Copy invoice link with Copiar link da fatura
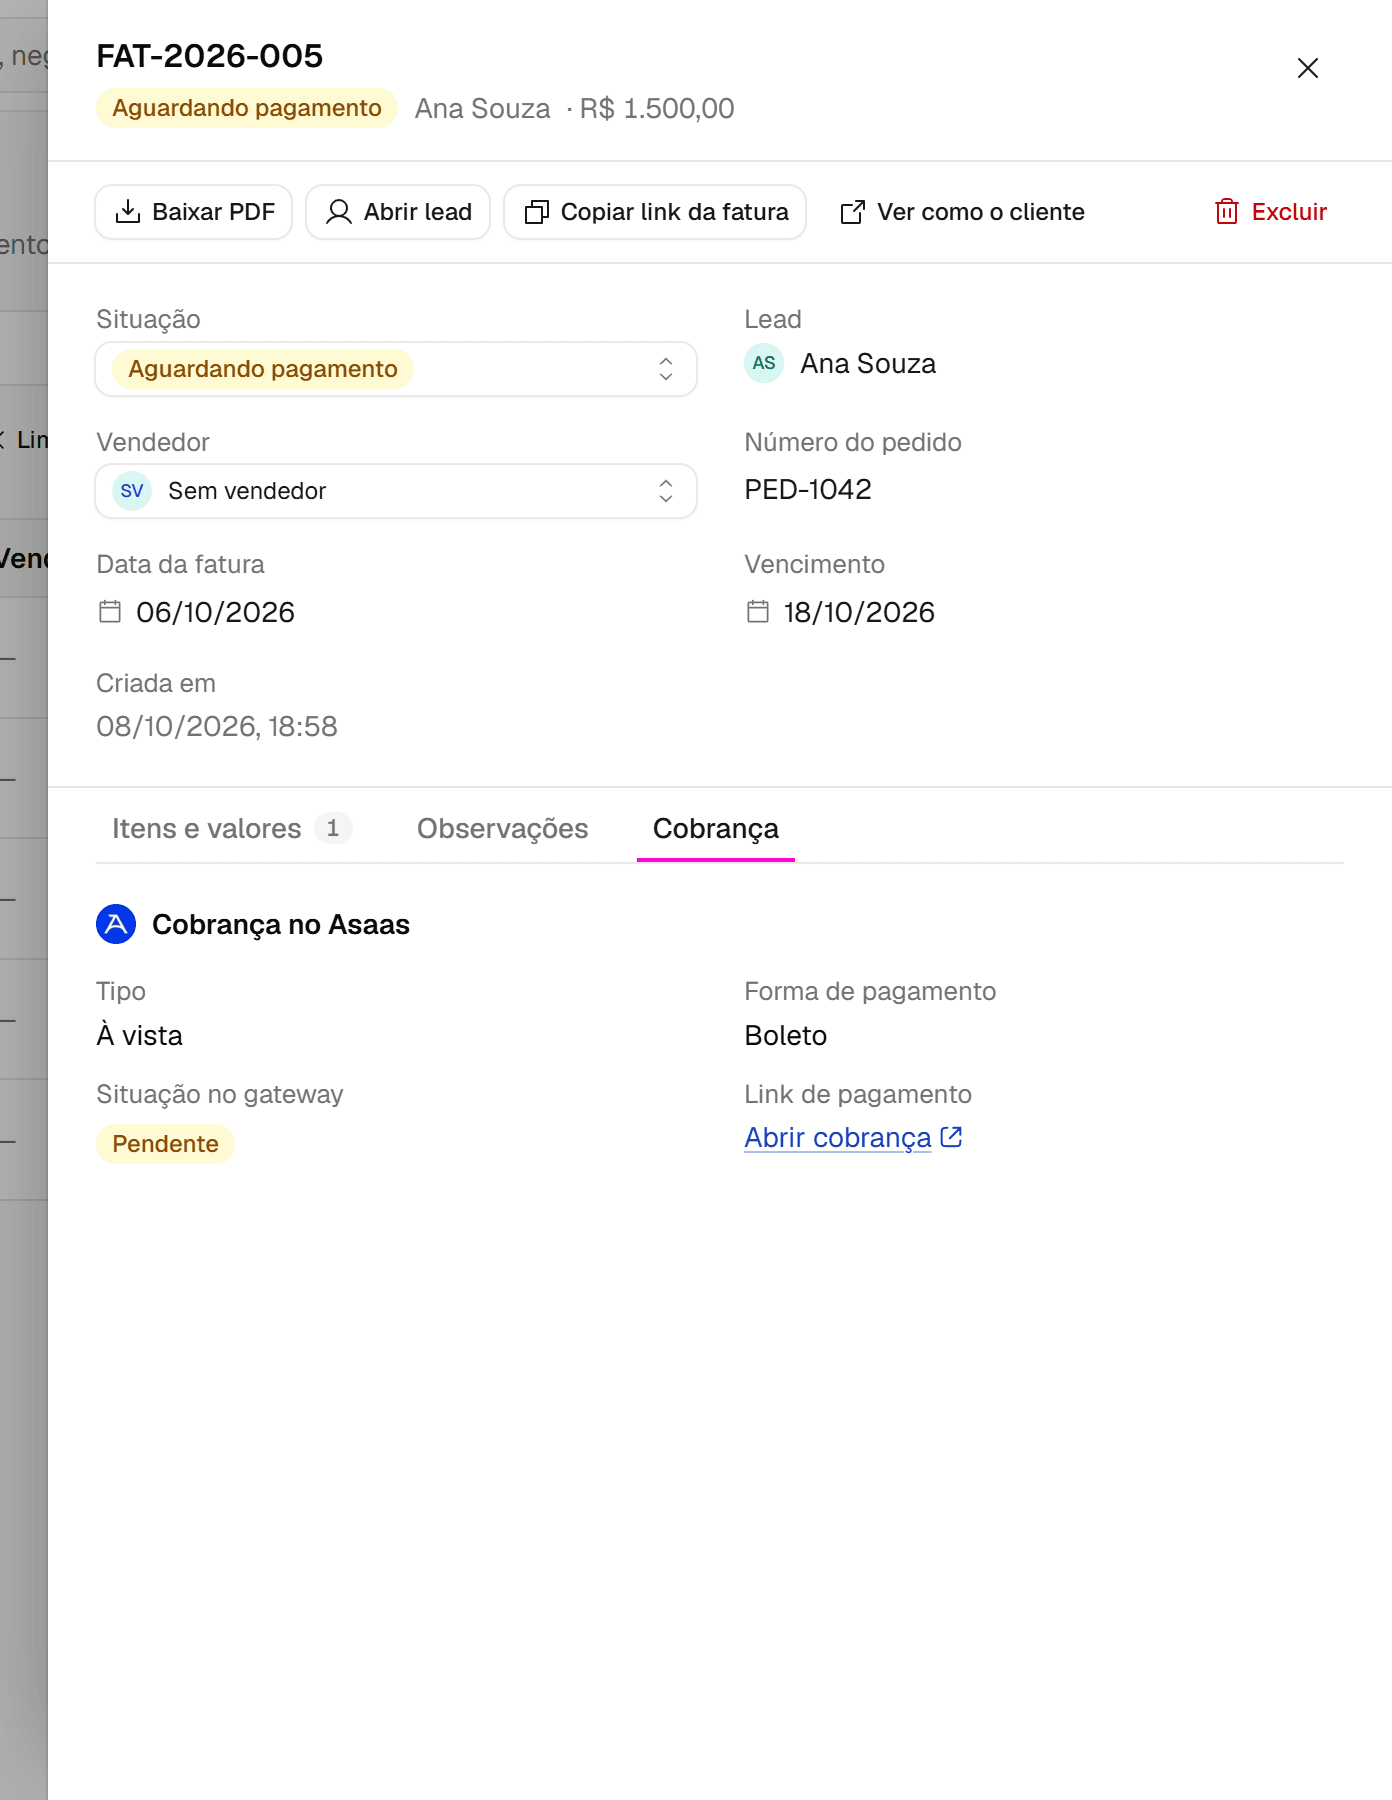 click(x=655, y=212)
